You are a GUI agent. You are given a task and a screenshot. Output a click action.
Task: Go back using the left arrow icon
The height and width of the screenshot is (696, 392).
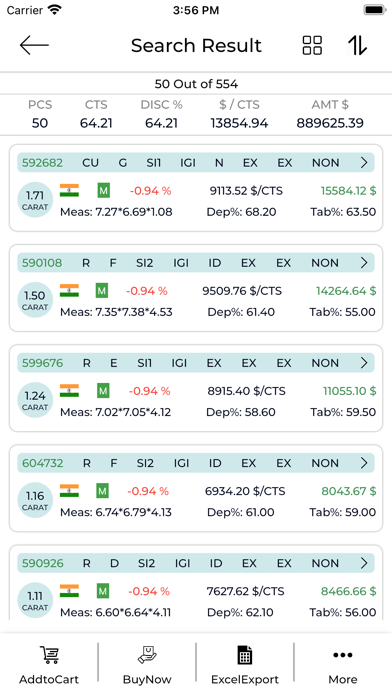coord(34,45)
